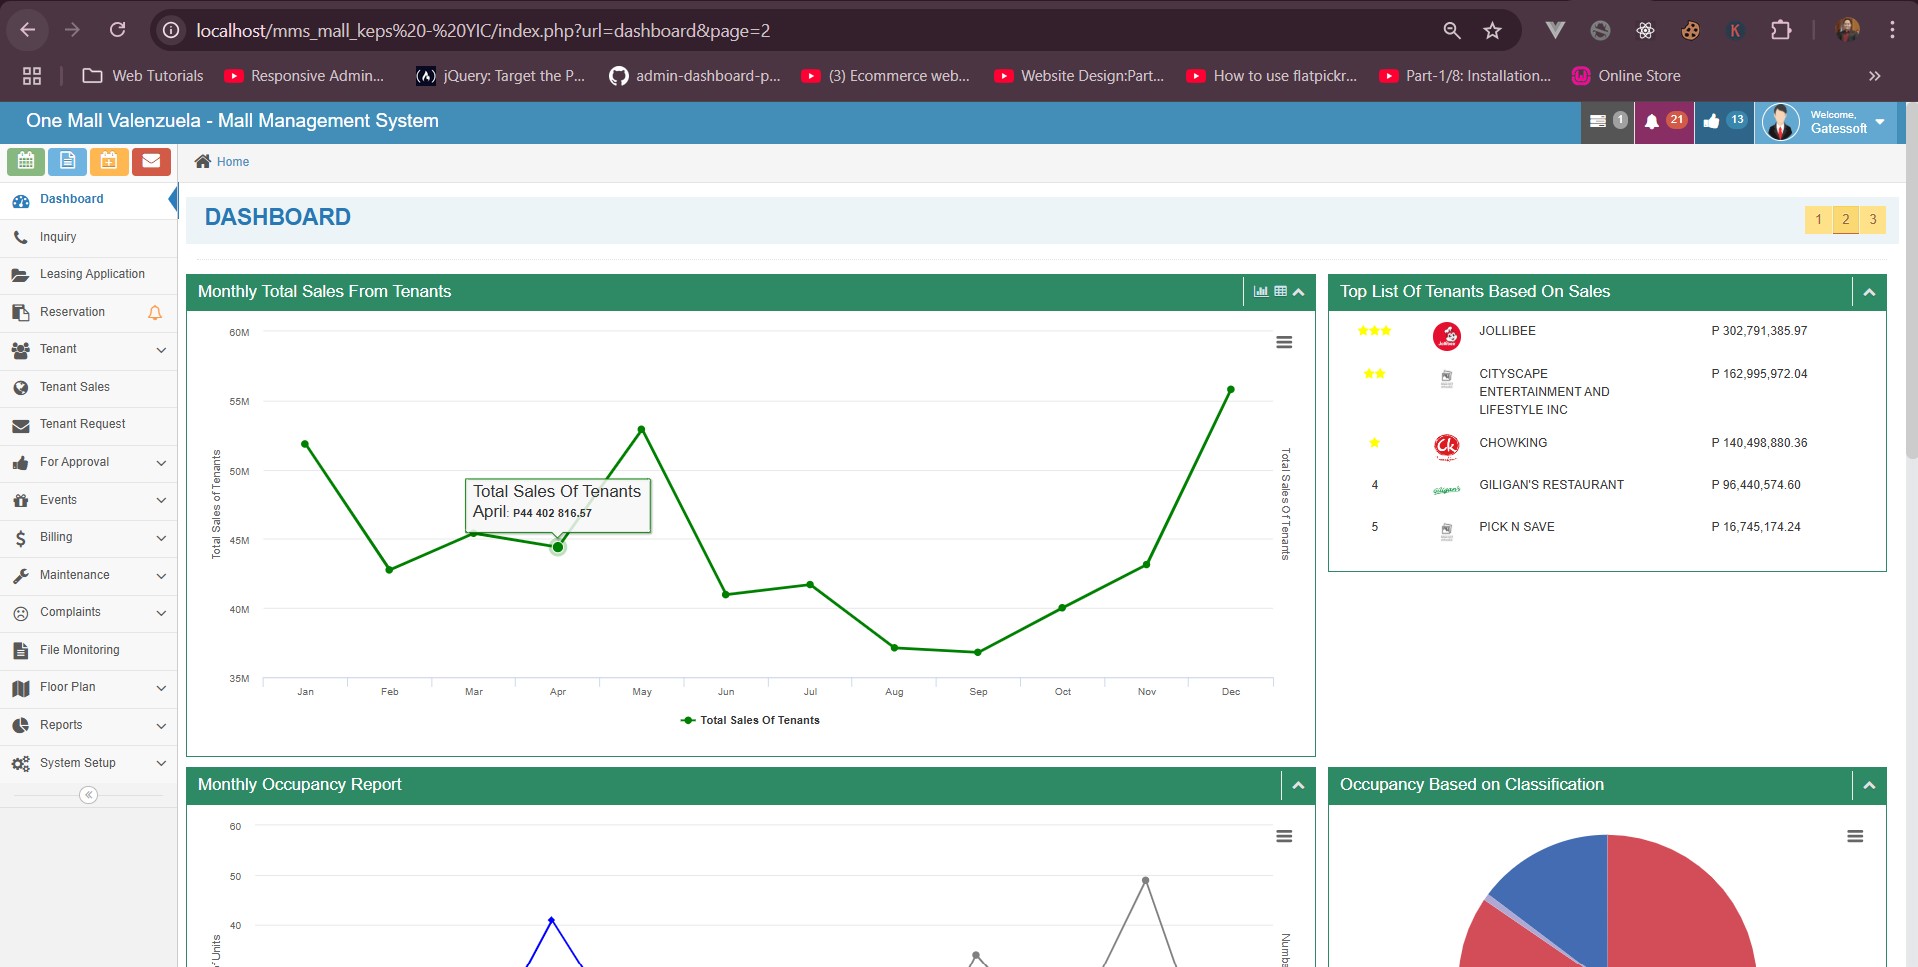Image resolution: width=1918 pixels, height=967 pixels.
Task: Click the orange calendar-plus shortcut button
Action: 109,161
